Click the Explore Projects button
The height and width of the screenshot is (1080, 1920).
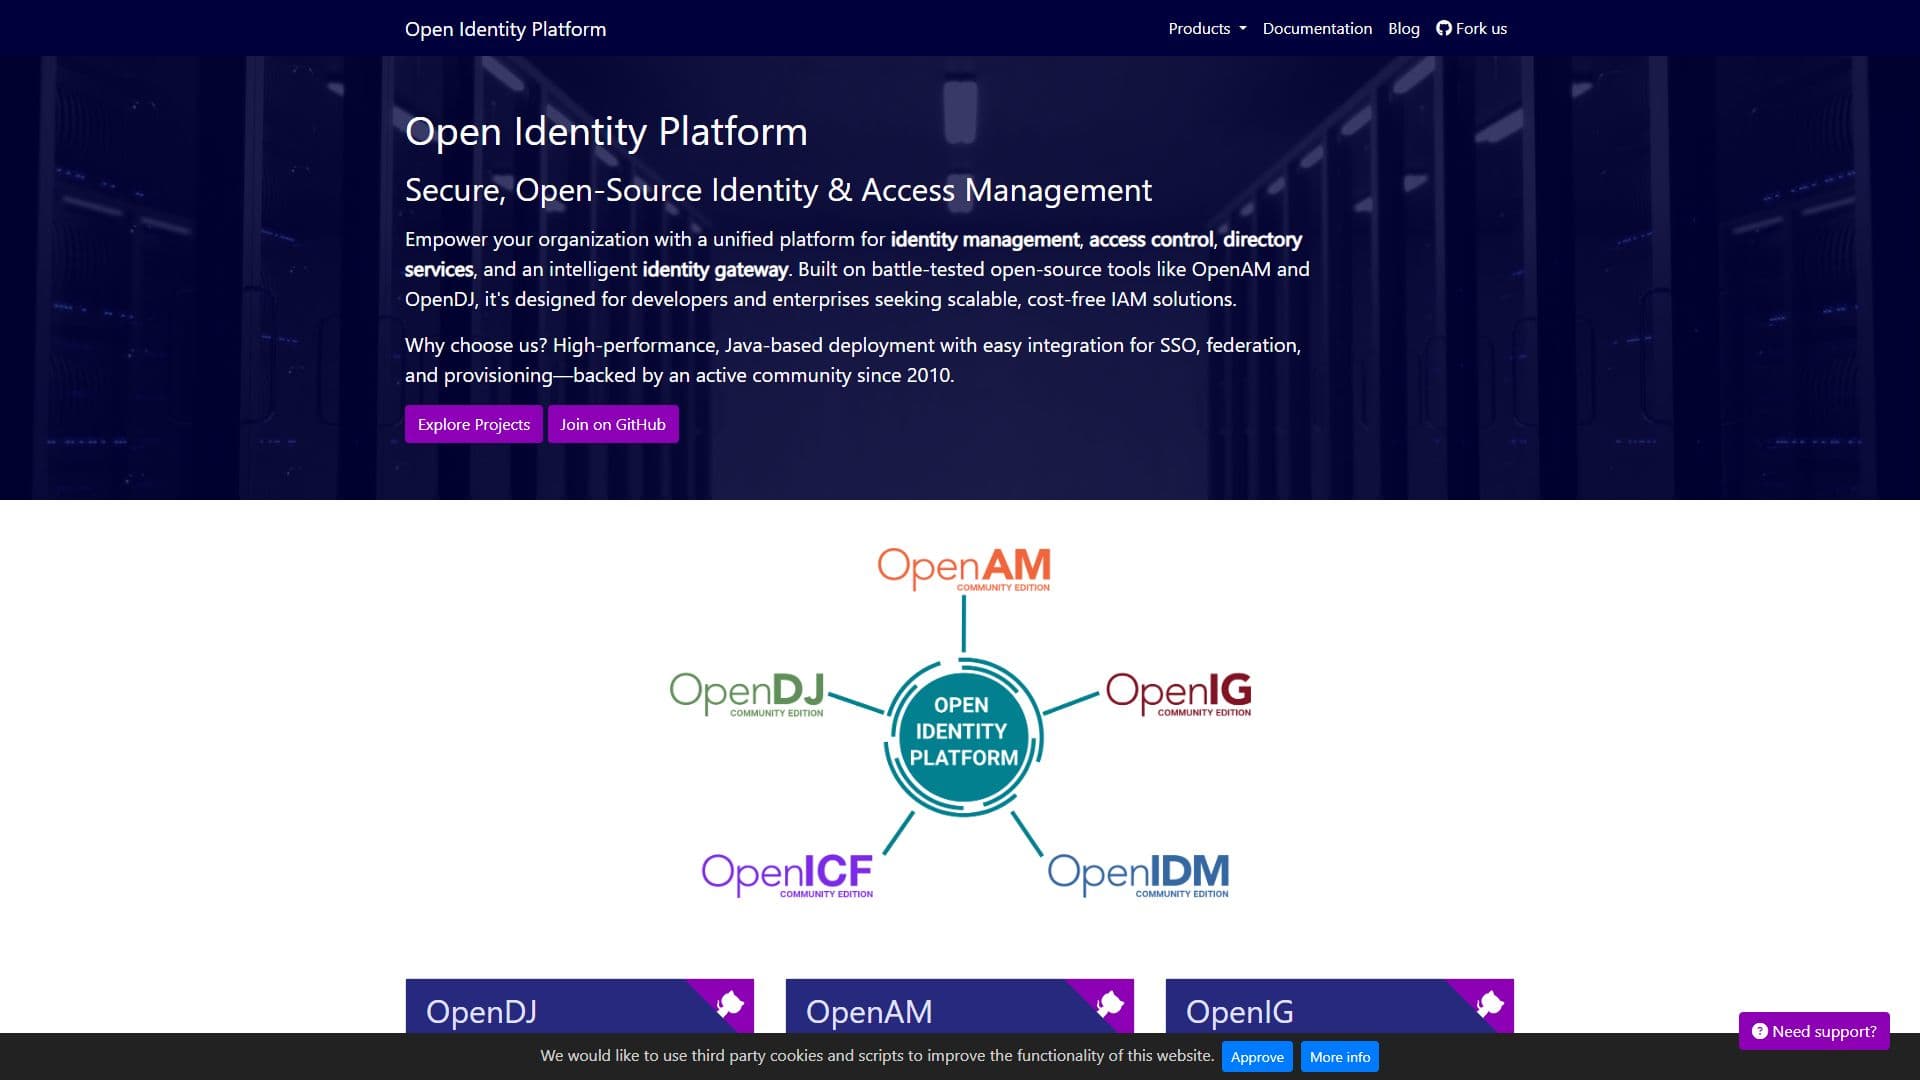point(474,424)
